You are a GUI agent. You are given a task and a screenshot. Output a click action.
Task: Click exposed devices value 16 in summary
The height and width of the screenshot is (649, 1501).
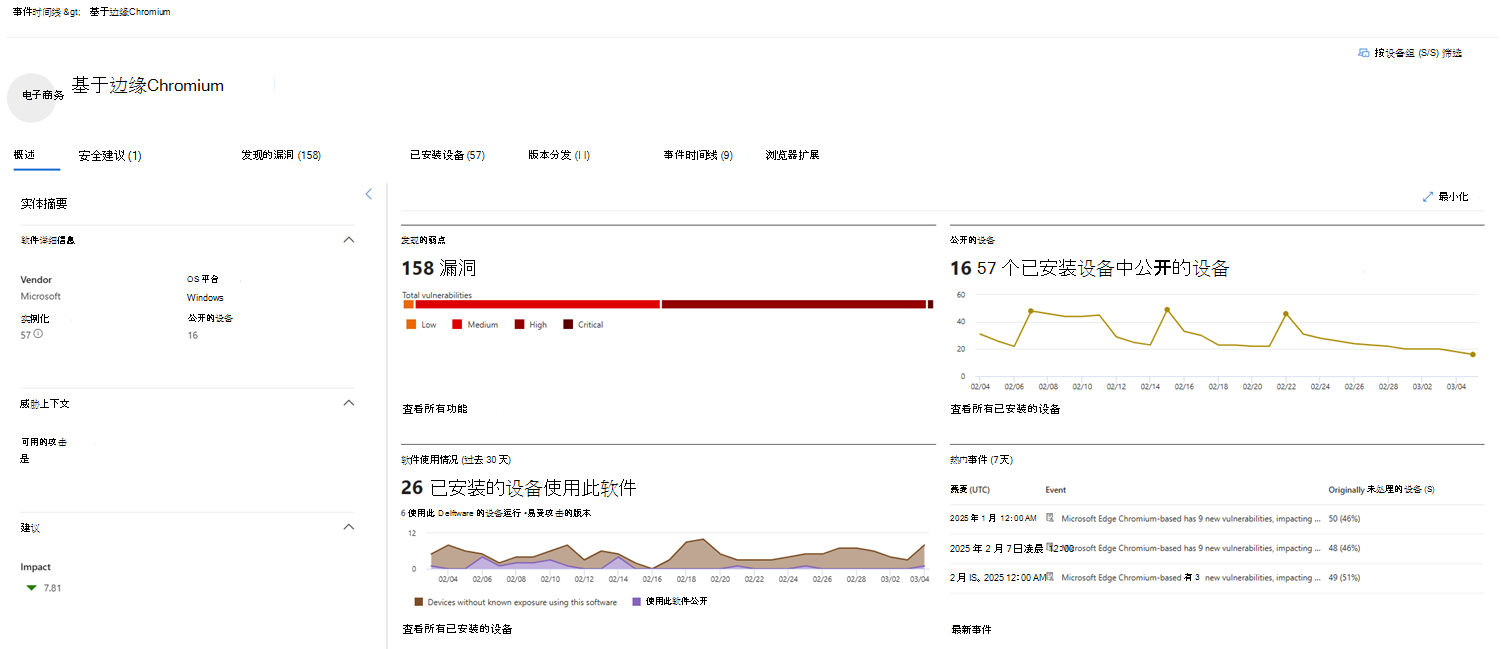click(193, 335)
